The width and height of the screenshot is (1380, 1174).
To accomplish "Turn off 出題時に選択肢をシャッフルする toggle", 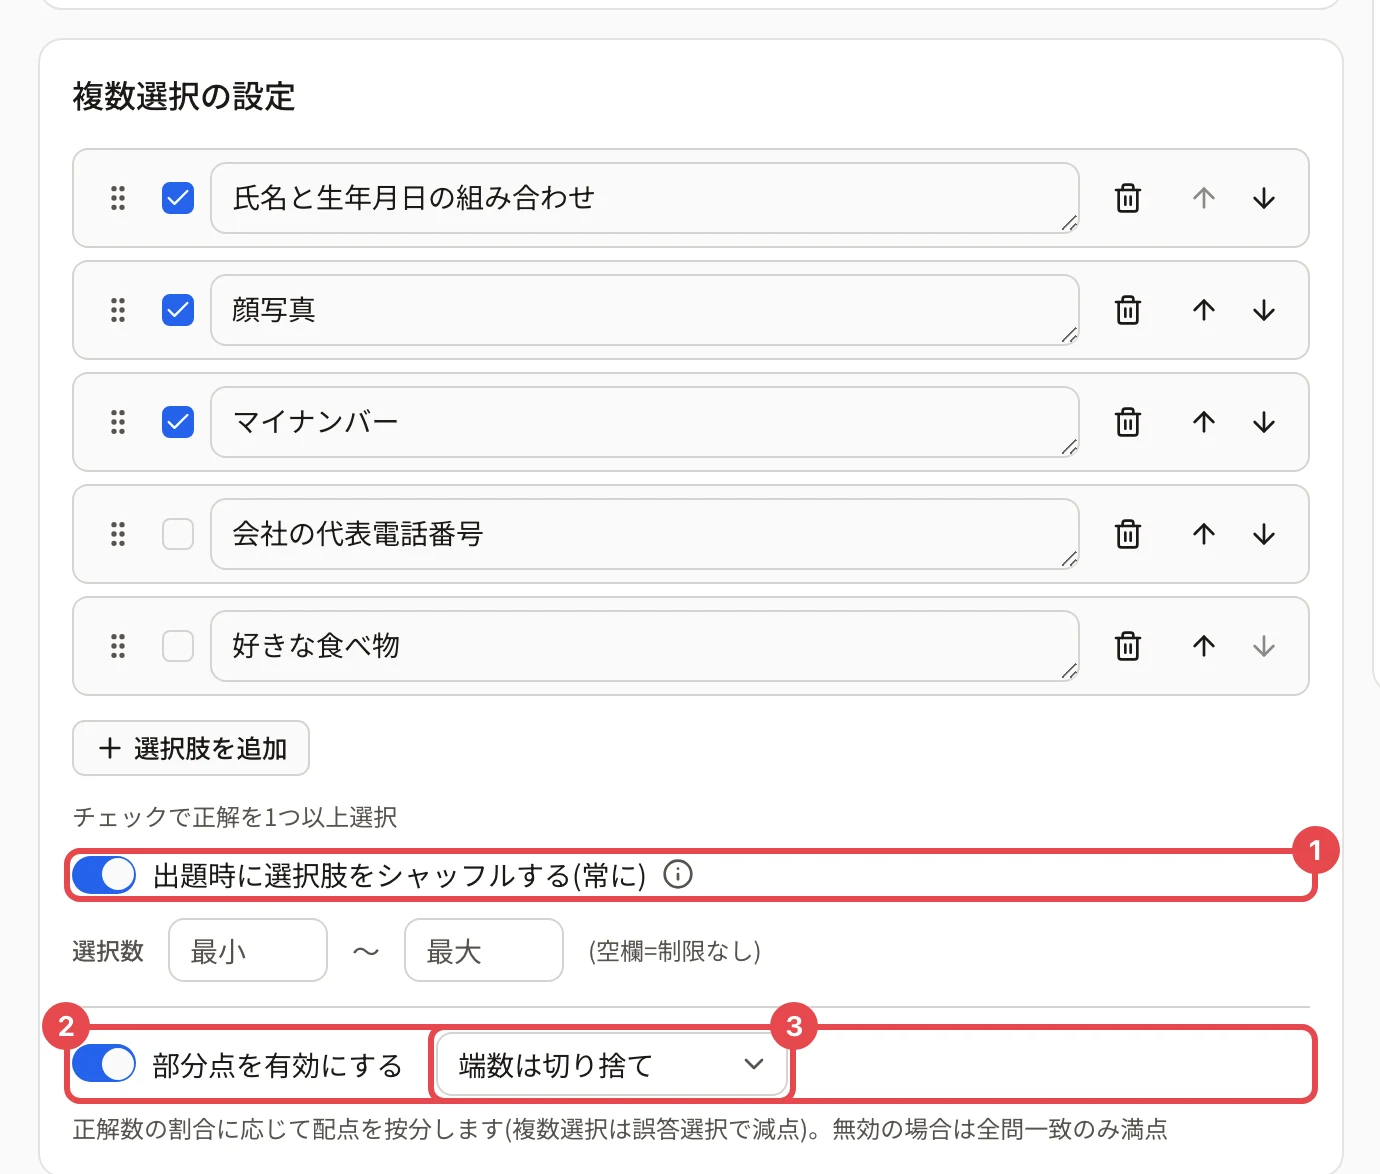I will (x=104, y=876).
